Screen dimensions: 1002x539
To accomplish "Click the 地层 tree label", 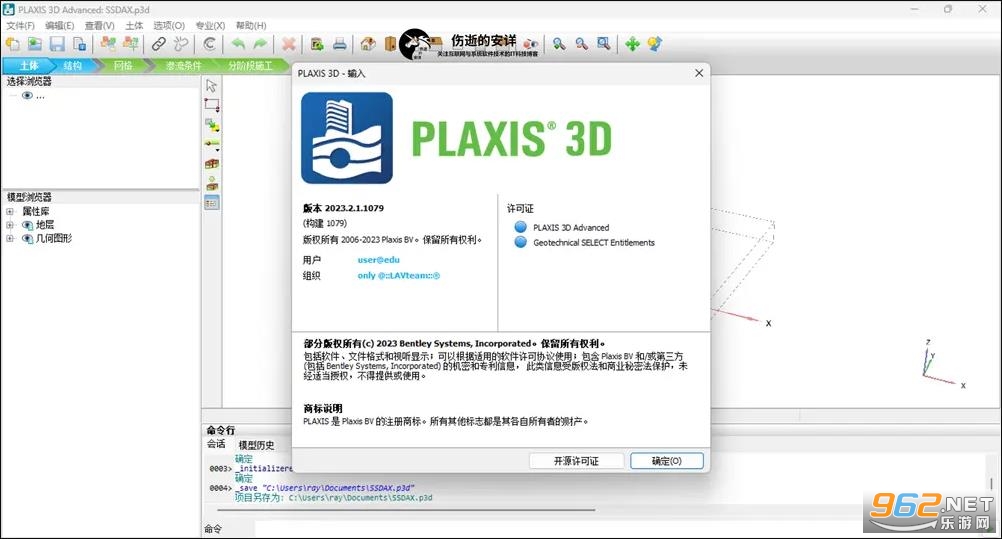I will (x=45, y=225).
